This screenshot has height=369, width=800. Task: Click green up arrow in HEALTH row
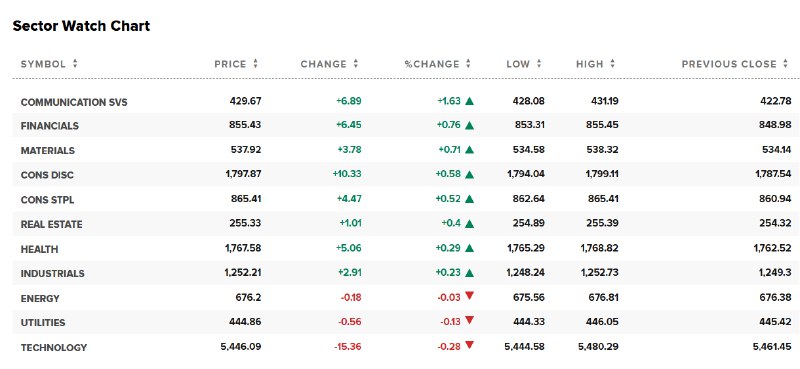click(469, 249)
